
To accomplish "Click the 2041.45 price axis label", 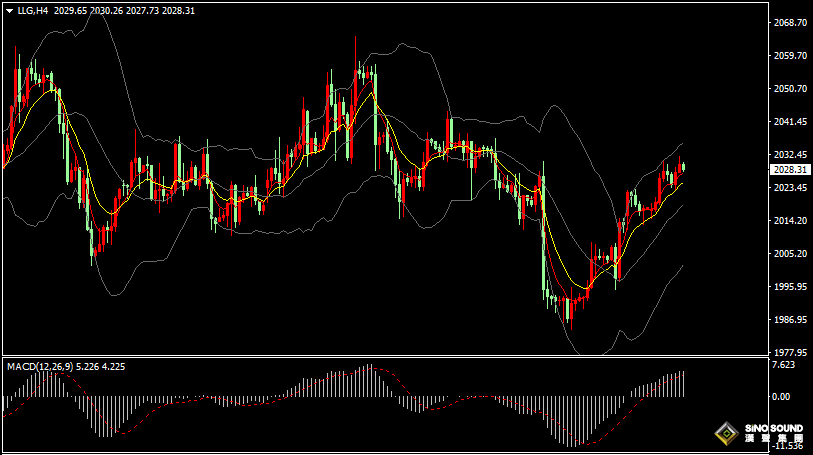I will pos(790,122).
